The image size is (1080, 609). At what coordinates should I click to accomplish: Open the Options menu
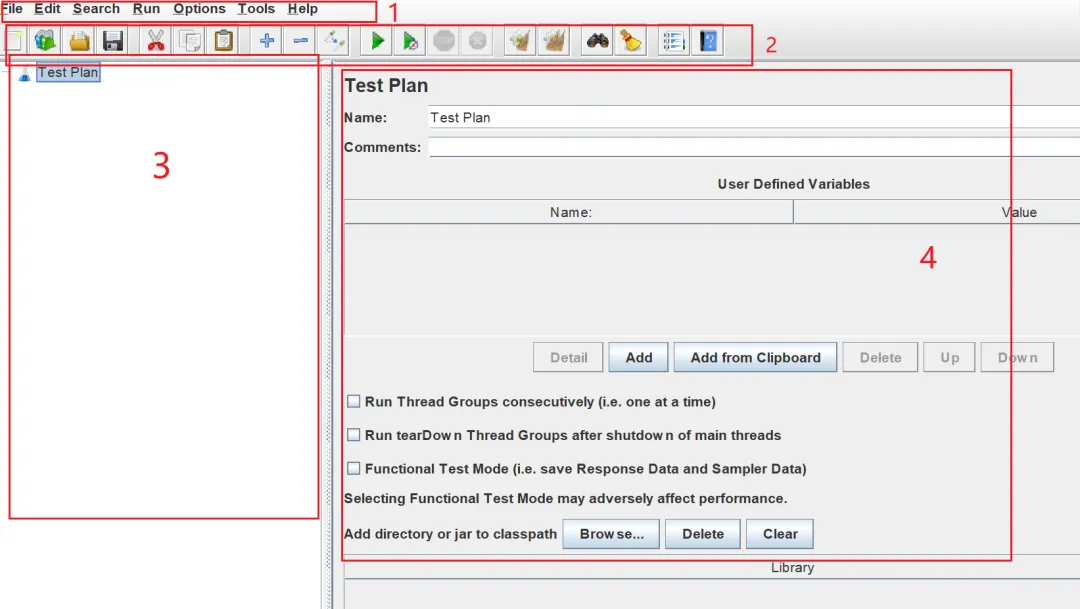tap(199, 8)
